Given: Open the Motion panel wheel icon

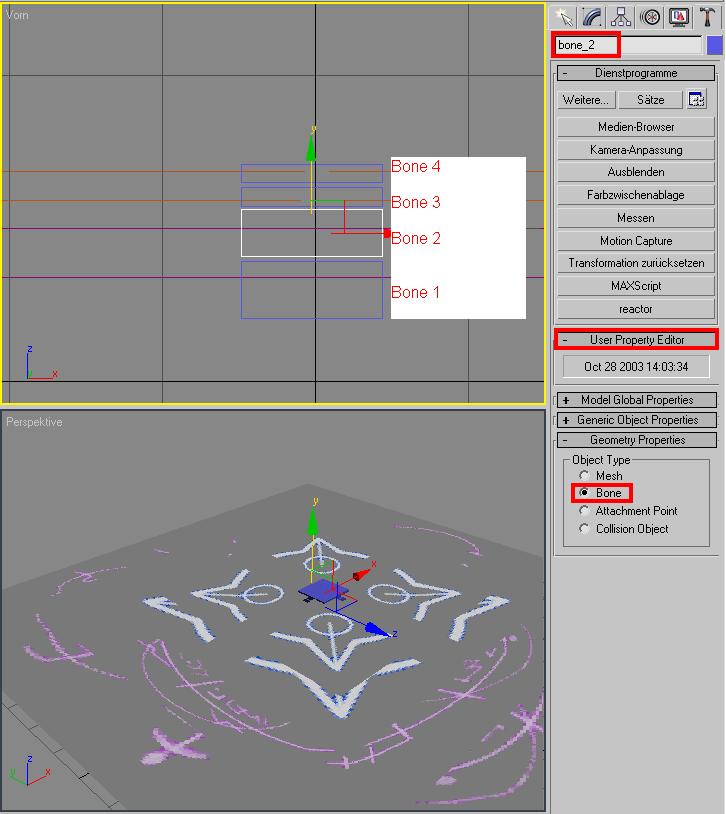Looking at the screenshot, I should point(650,17).
